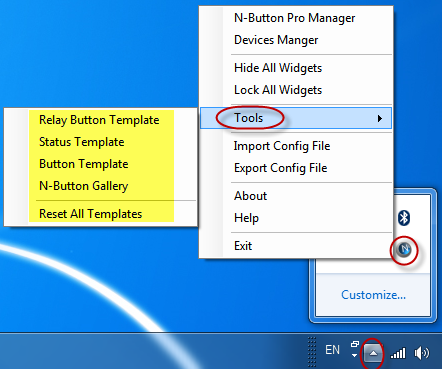
Task: Open Status Template
Action: click(82, 142)
